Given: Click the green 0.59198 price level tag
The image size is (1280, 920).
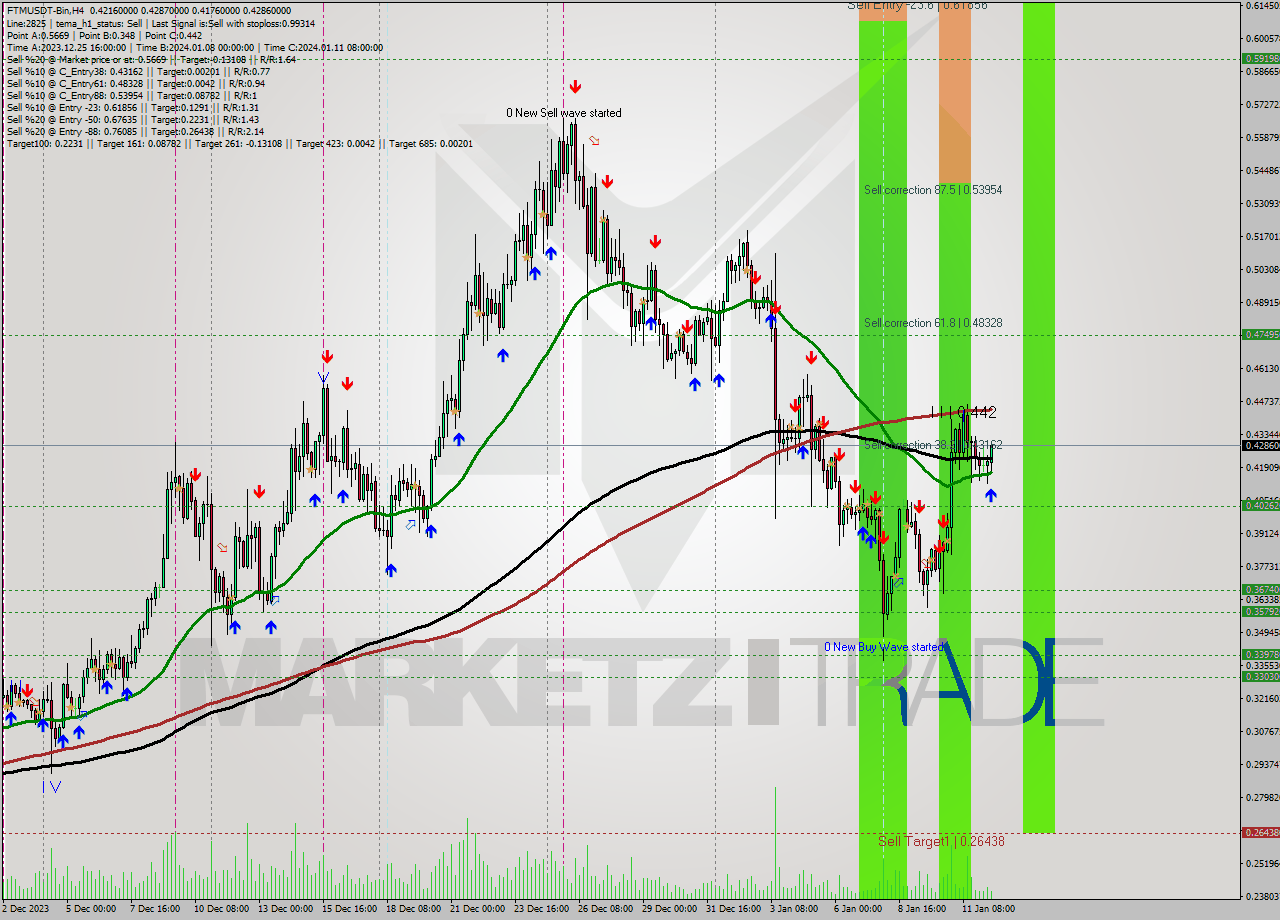Looking at the screenshot, I should 1260,58.
